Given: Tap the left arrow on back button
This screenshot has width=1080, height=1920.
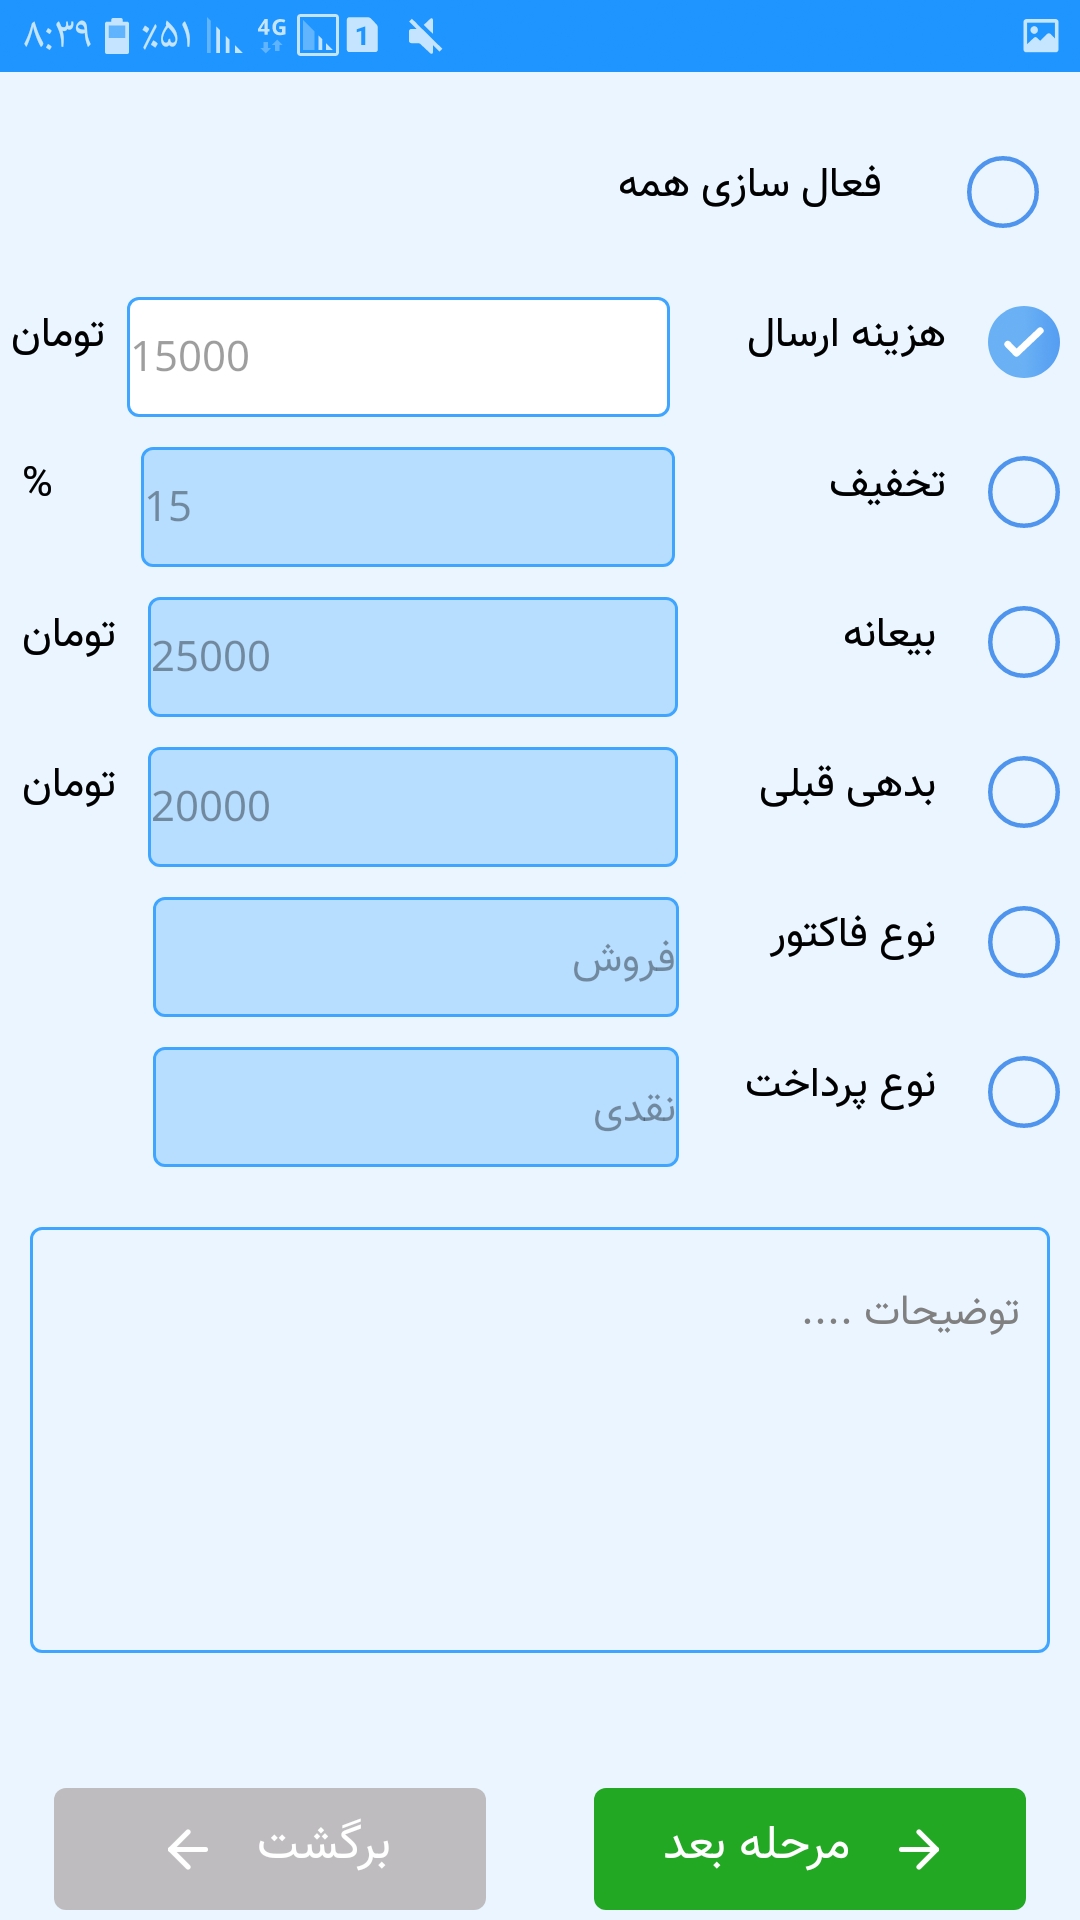Looking at the screenshot, I should tap(187, 1849).
